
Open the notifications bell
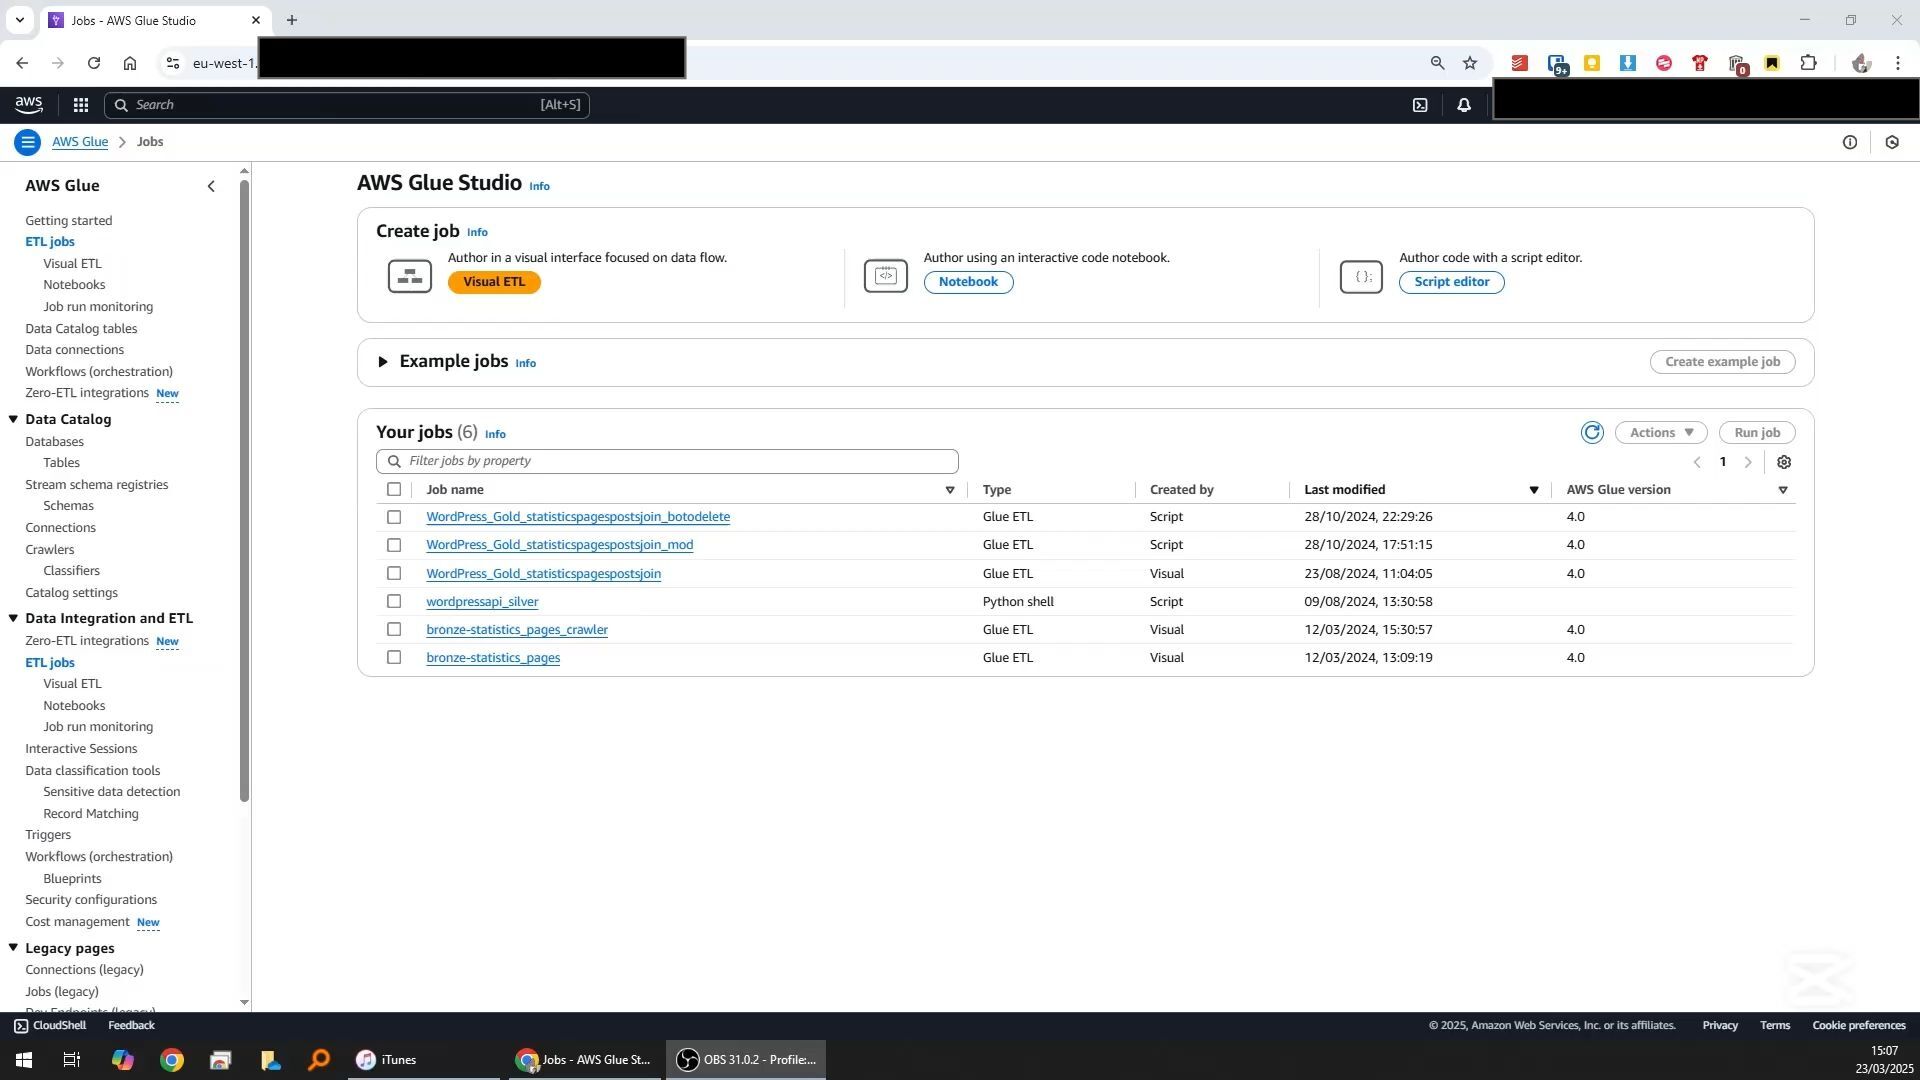pos(1464,105)
